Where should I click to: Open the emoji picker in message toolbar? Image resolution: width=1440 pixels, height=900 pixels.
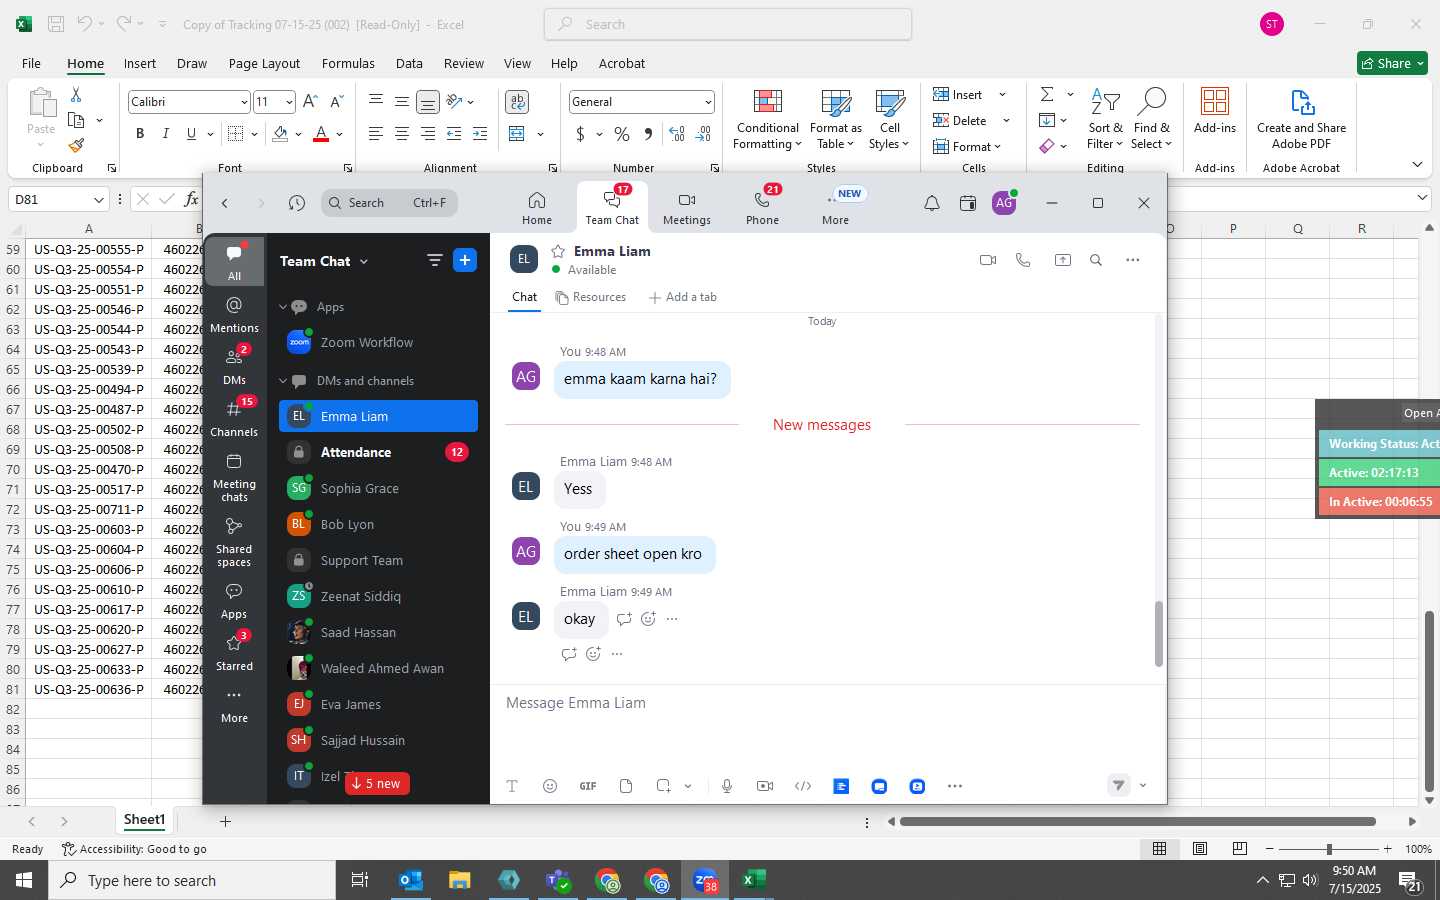[550, 786]
